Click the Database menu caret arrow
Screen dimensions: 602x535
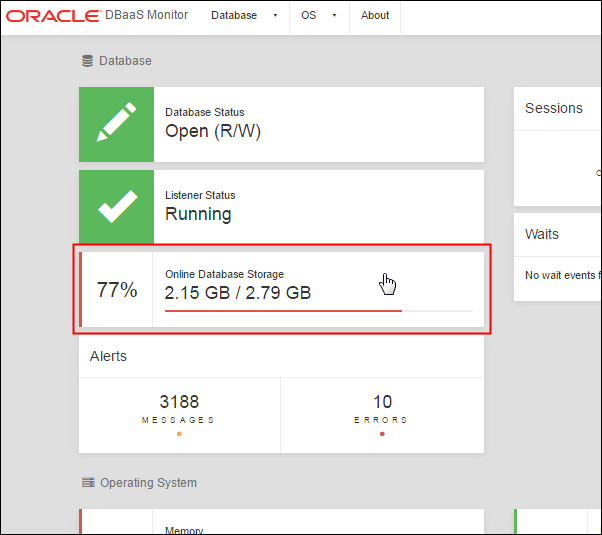pos(275,16)
